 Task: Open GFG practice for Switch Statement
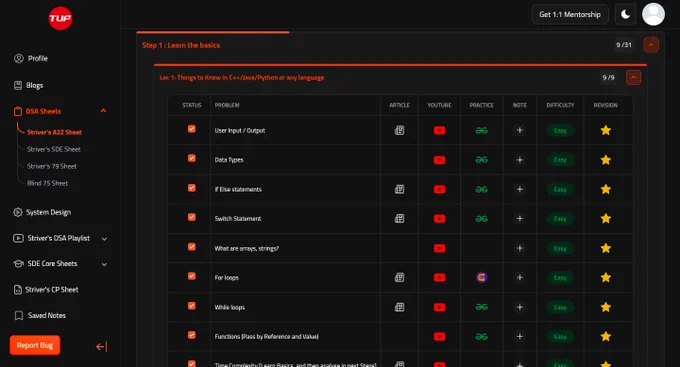(x=481, y=219)
